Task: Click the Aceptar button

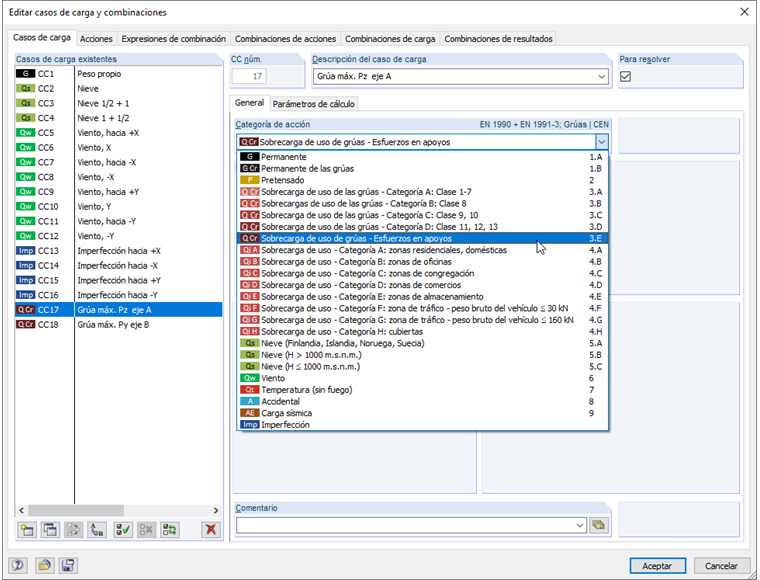Action: pyautogui.click(x=657, y=565)
